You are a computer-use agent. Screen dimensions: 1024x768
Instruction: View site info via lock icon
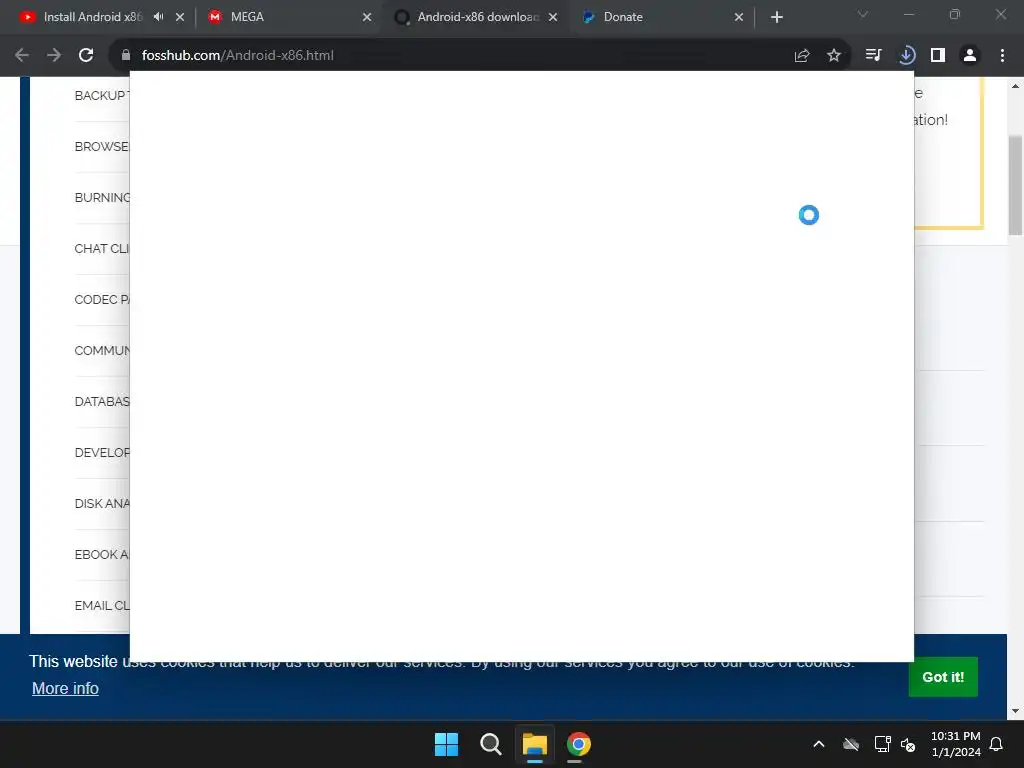(126, 56)
